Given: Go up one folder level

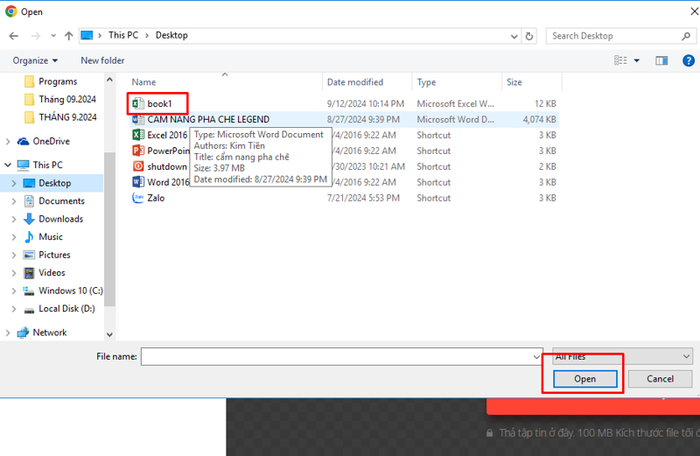Looking at the screenshot, I should tap(68, 36).
